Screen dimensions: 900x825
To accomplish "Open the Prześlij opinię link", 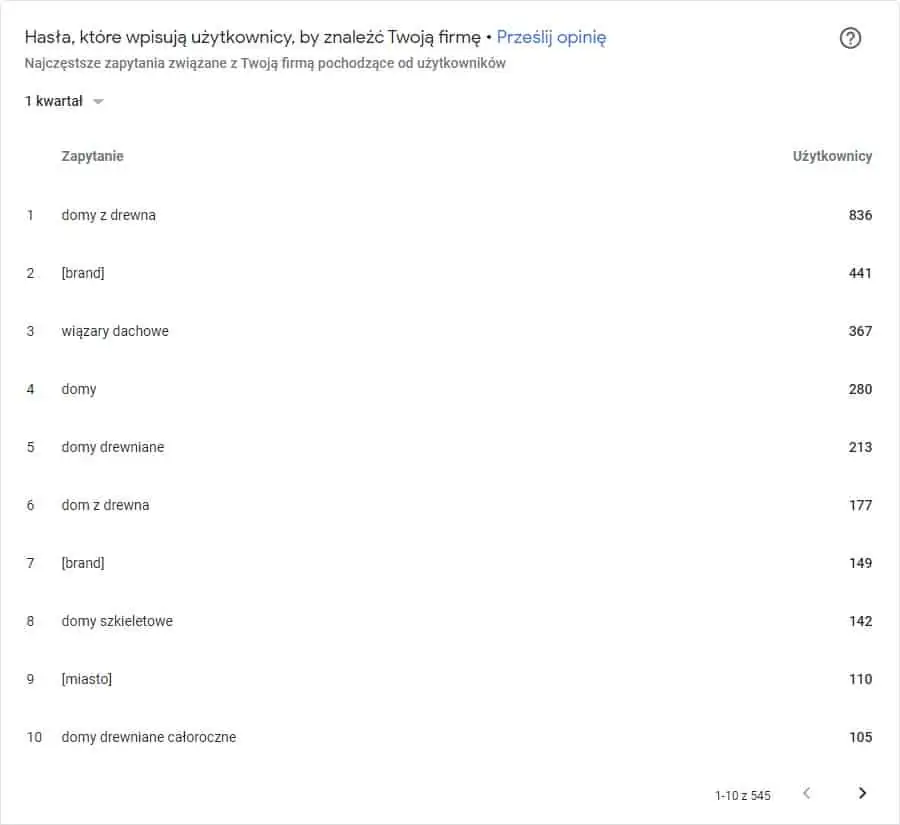I will (x=551, y=37).
